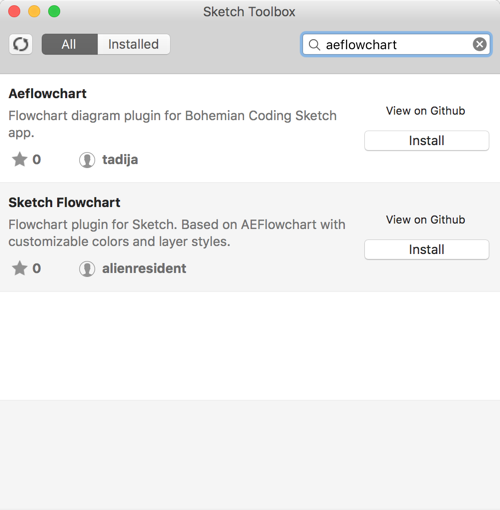Image resolution: width=500 pixels, height=510 pixels.
Task: Close the Sketch Toolbox window
Action: [14, 11]
